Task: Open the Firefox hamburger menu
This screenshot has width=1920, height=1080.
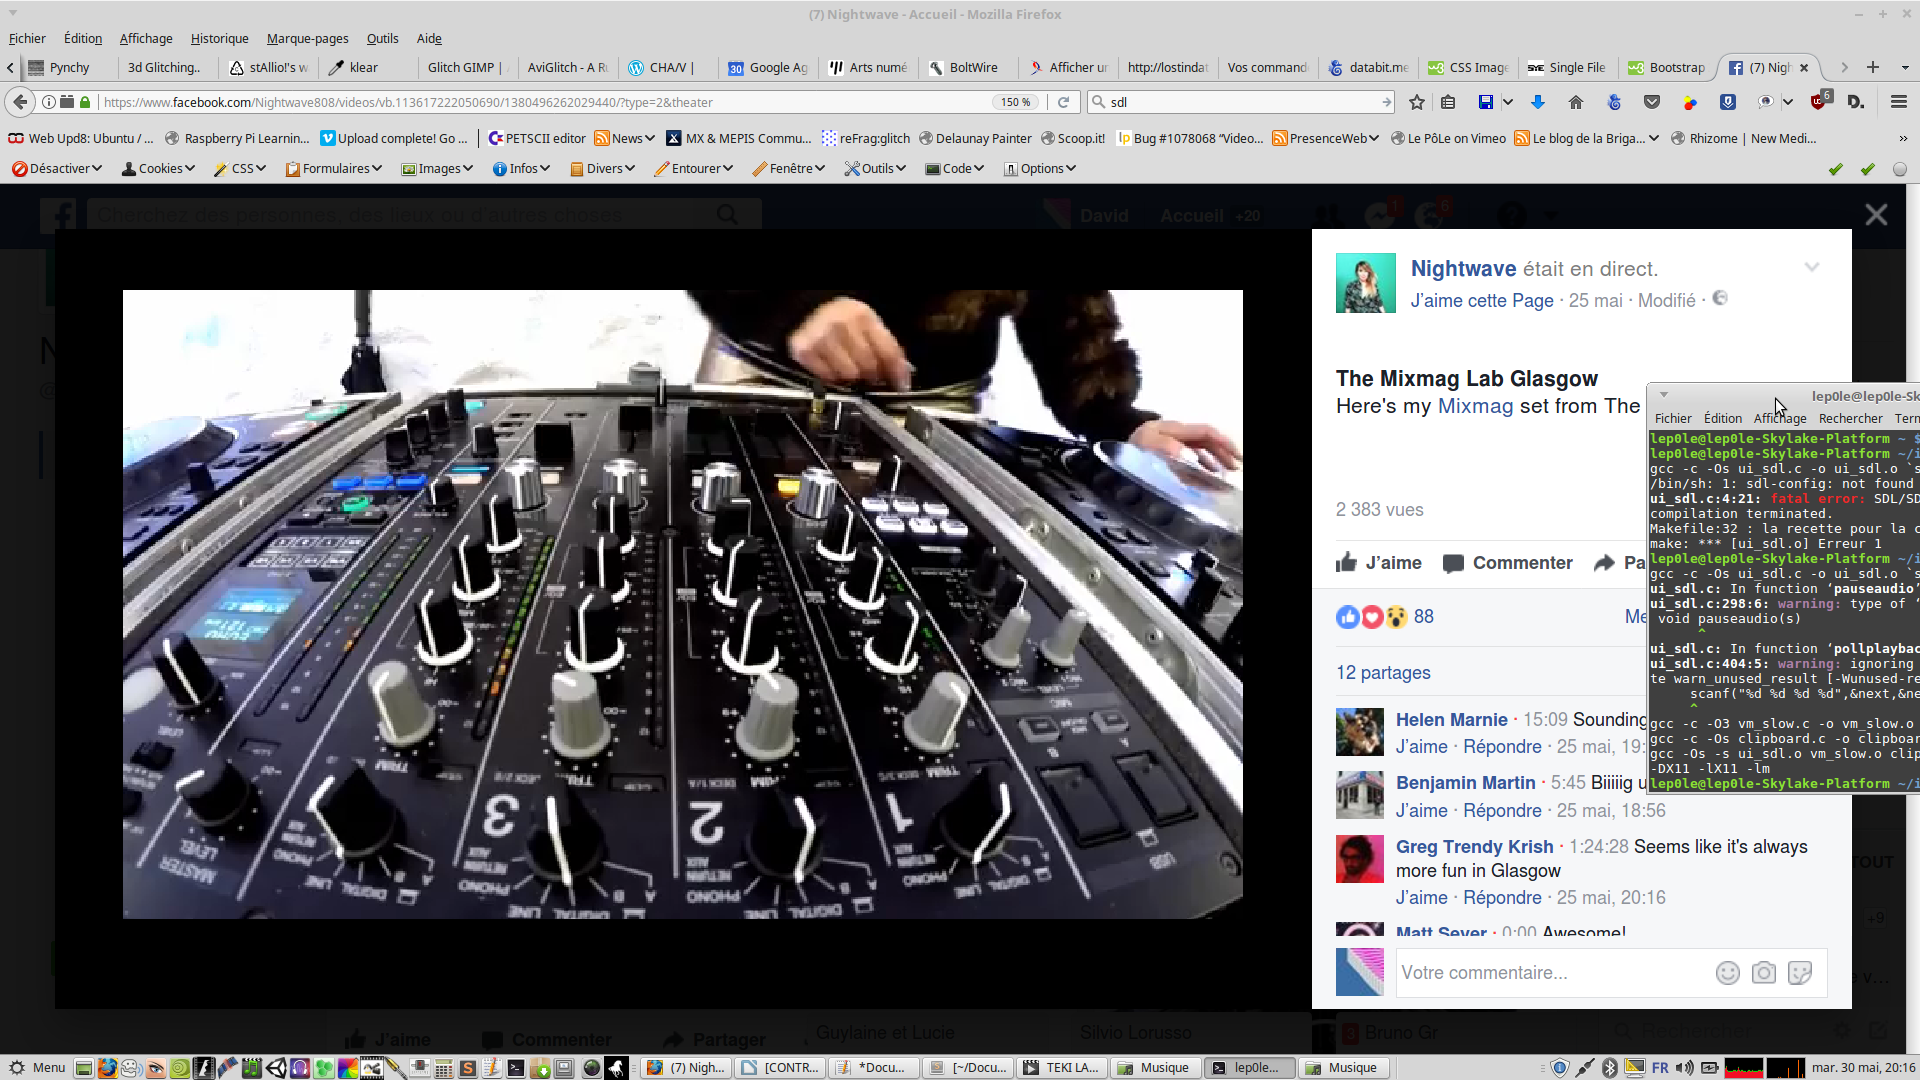Action: pos(1898,102)
